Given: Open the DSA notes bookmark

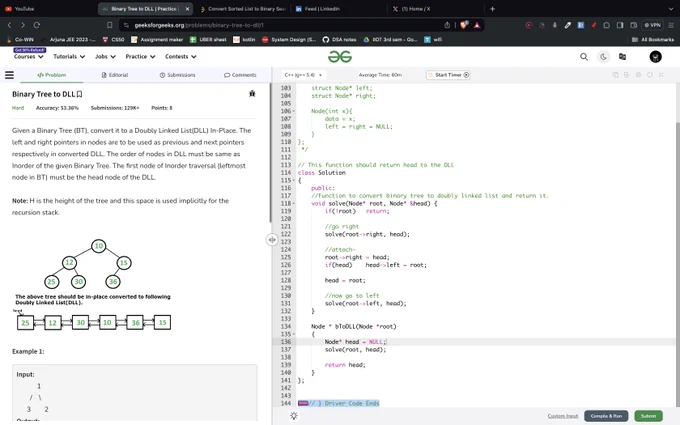Looking at the screenshot, I should pyautogui.click(x=339, y=39).
